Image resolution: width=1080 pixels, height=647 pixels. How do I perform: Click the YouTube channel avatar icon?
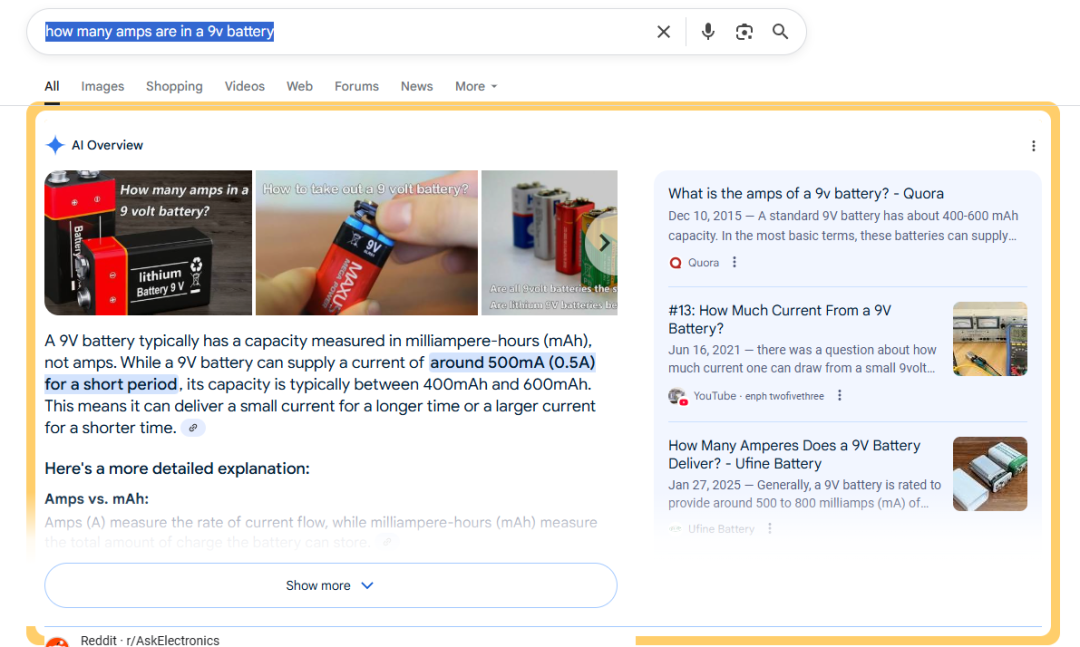pos(677,396)
